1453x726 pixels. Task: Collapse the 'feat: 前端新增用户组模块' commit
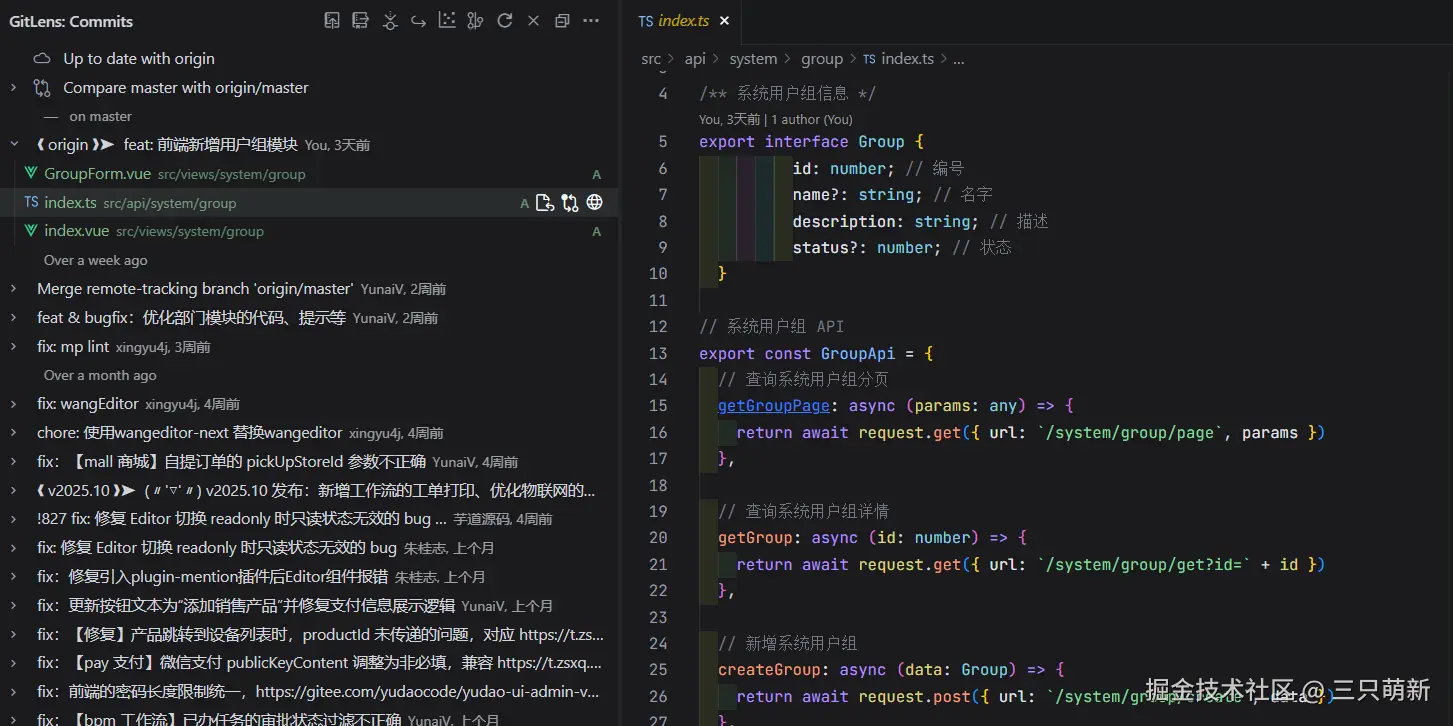coord(14,145)
